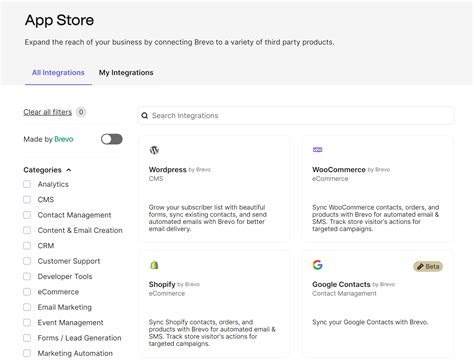The image size is (474, 363).
Task: Click the Google logo icon
Action: click(317, 265)
